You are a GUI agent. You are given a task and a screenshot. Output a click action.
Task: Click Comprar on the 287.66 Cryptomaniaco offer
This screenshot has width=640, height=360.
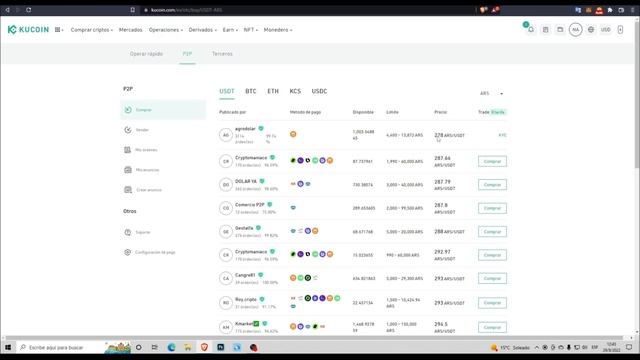492,161
